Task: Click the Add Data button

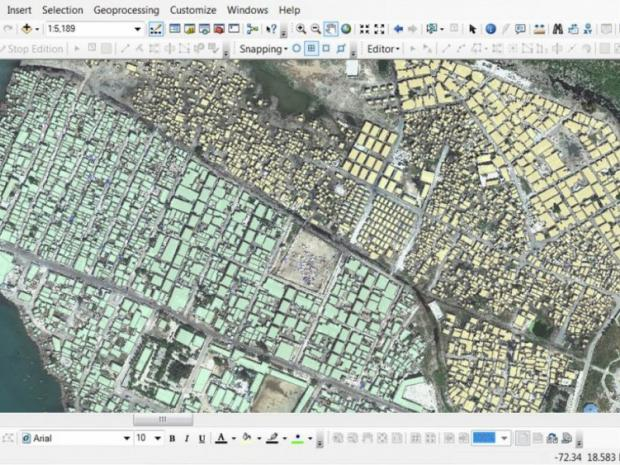Action: tap(27, 29)
